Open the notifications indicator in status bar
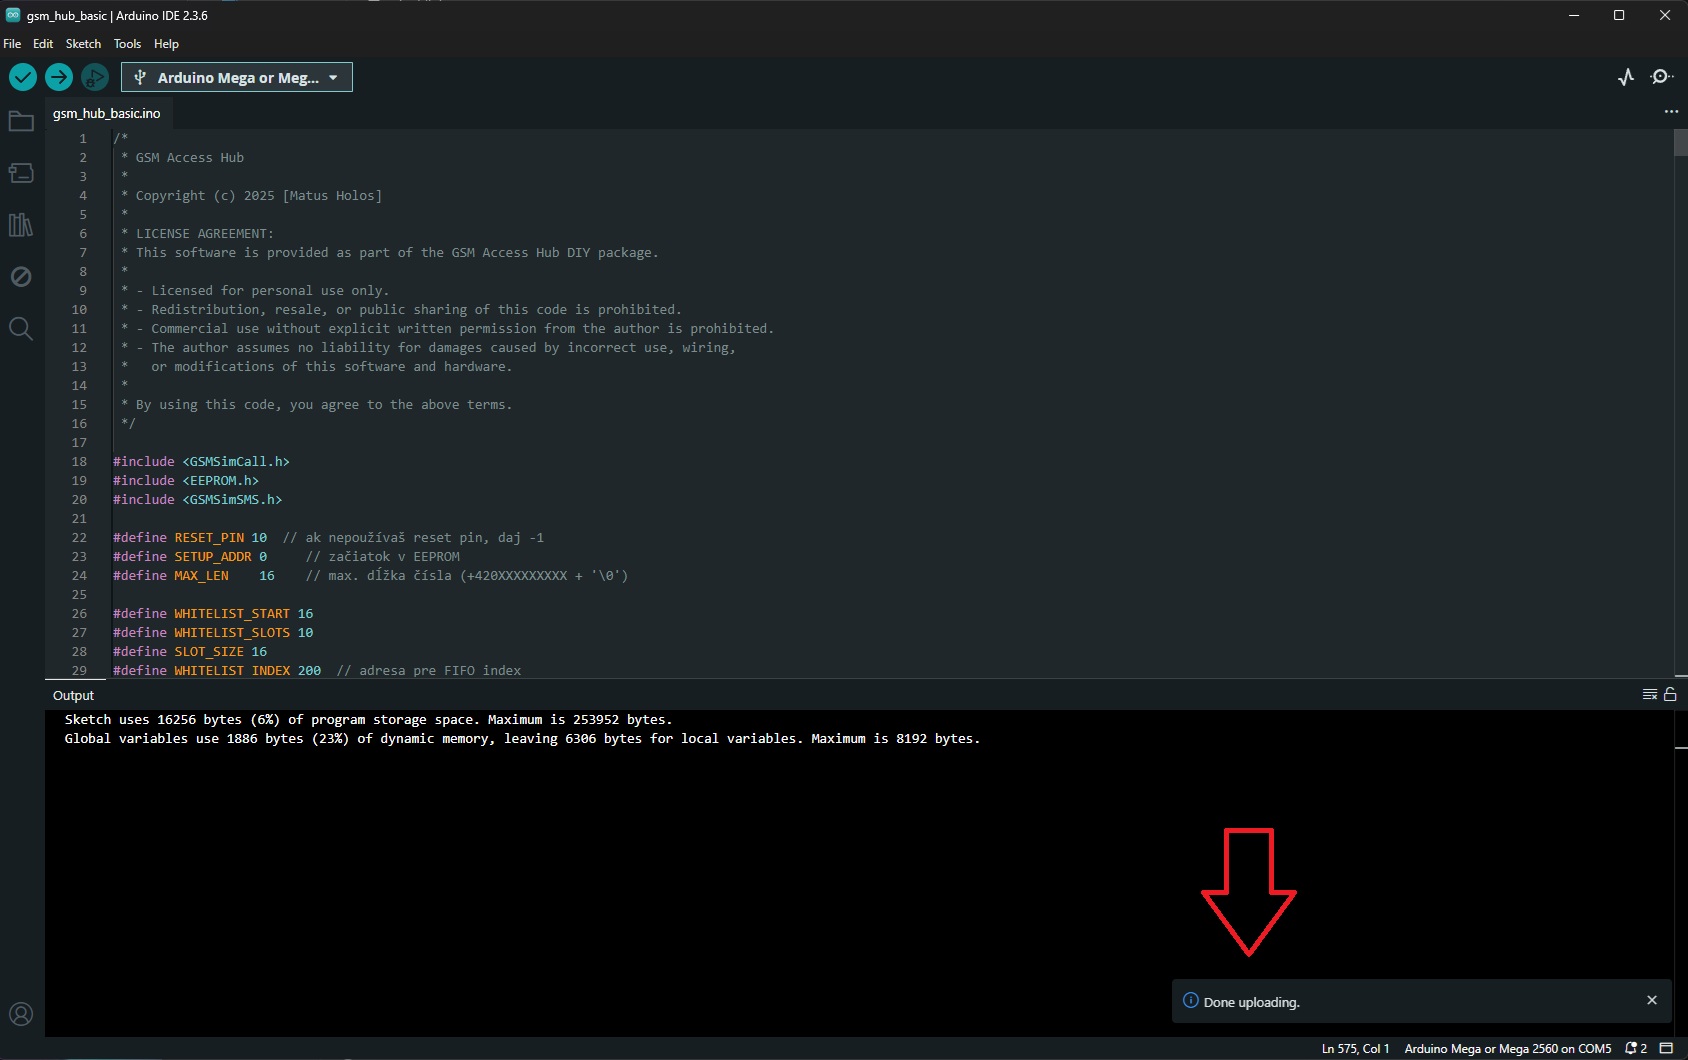Image resolution: width=1688 pixels, height=1060 pixels. click(x=1636, y=1049)
